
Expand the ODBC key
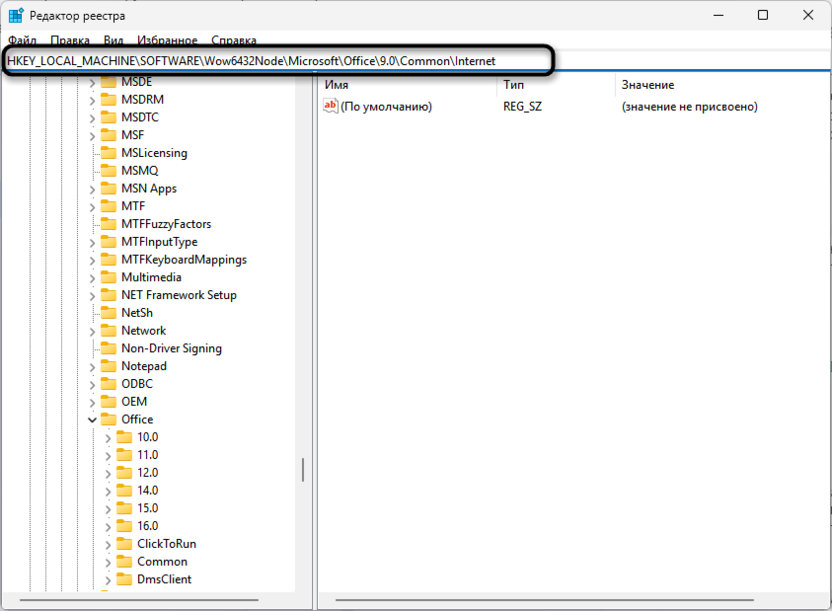92,385
